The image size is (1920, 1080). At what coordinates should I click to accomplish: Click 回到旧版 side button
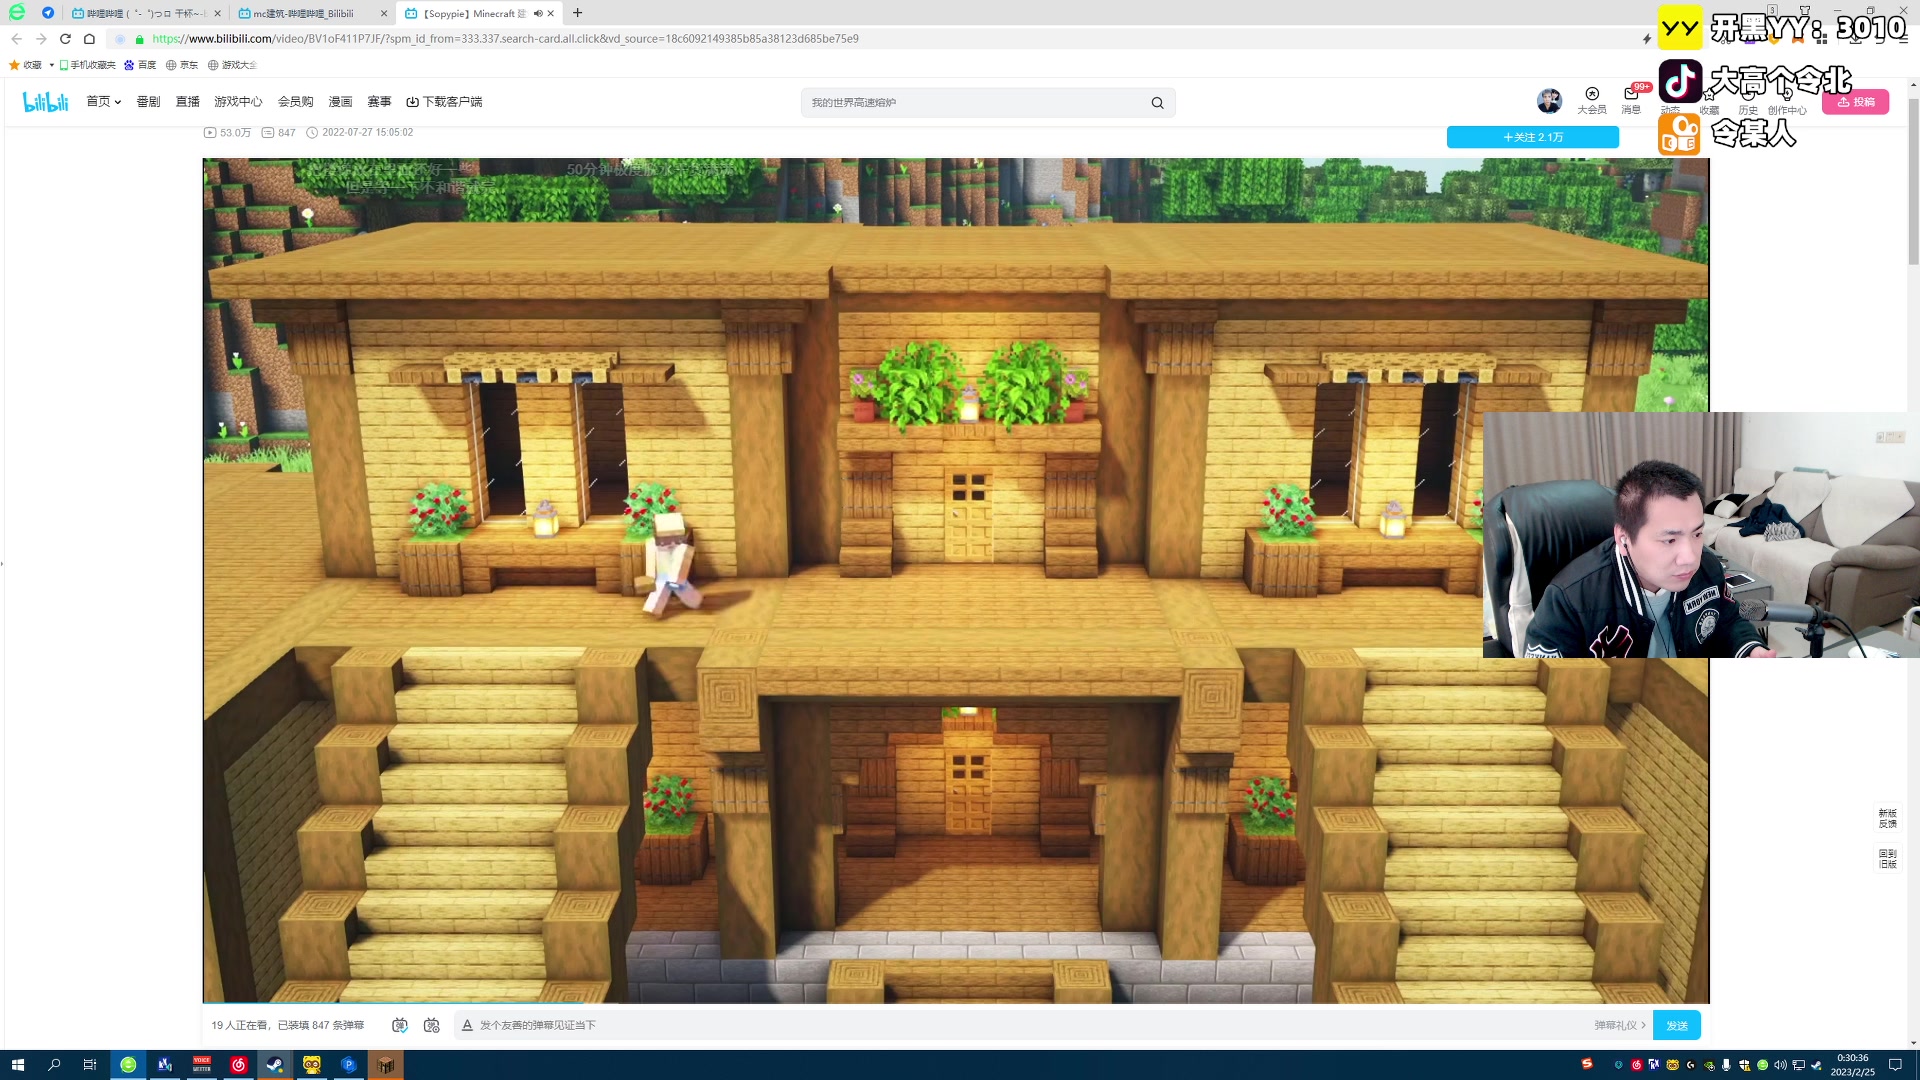click(1888, 859)
